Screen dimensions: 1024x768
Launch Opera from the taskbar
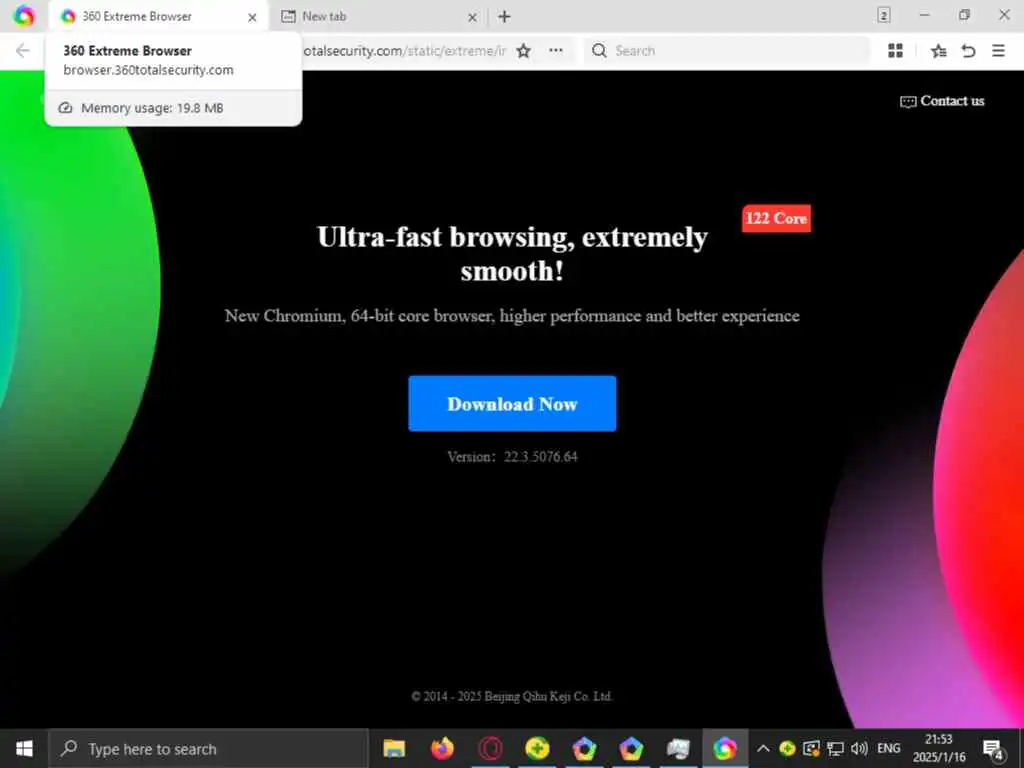click(x=490, y=748)
